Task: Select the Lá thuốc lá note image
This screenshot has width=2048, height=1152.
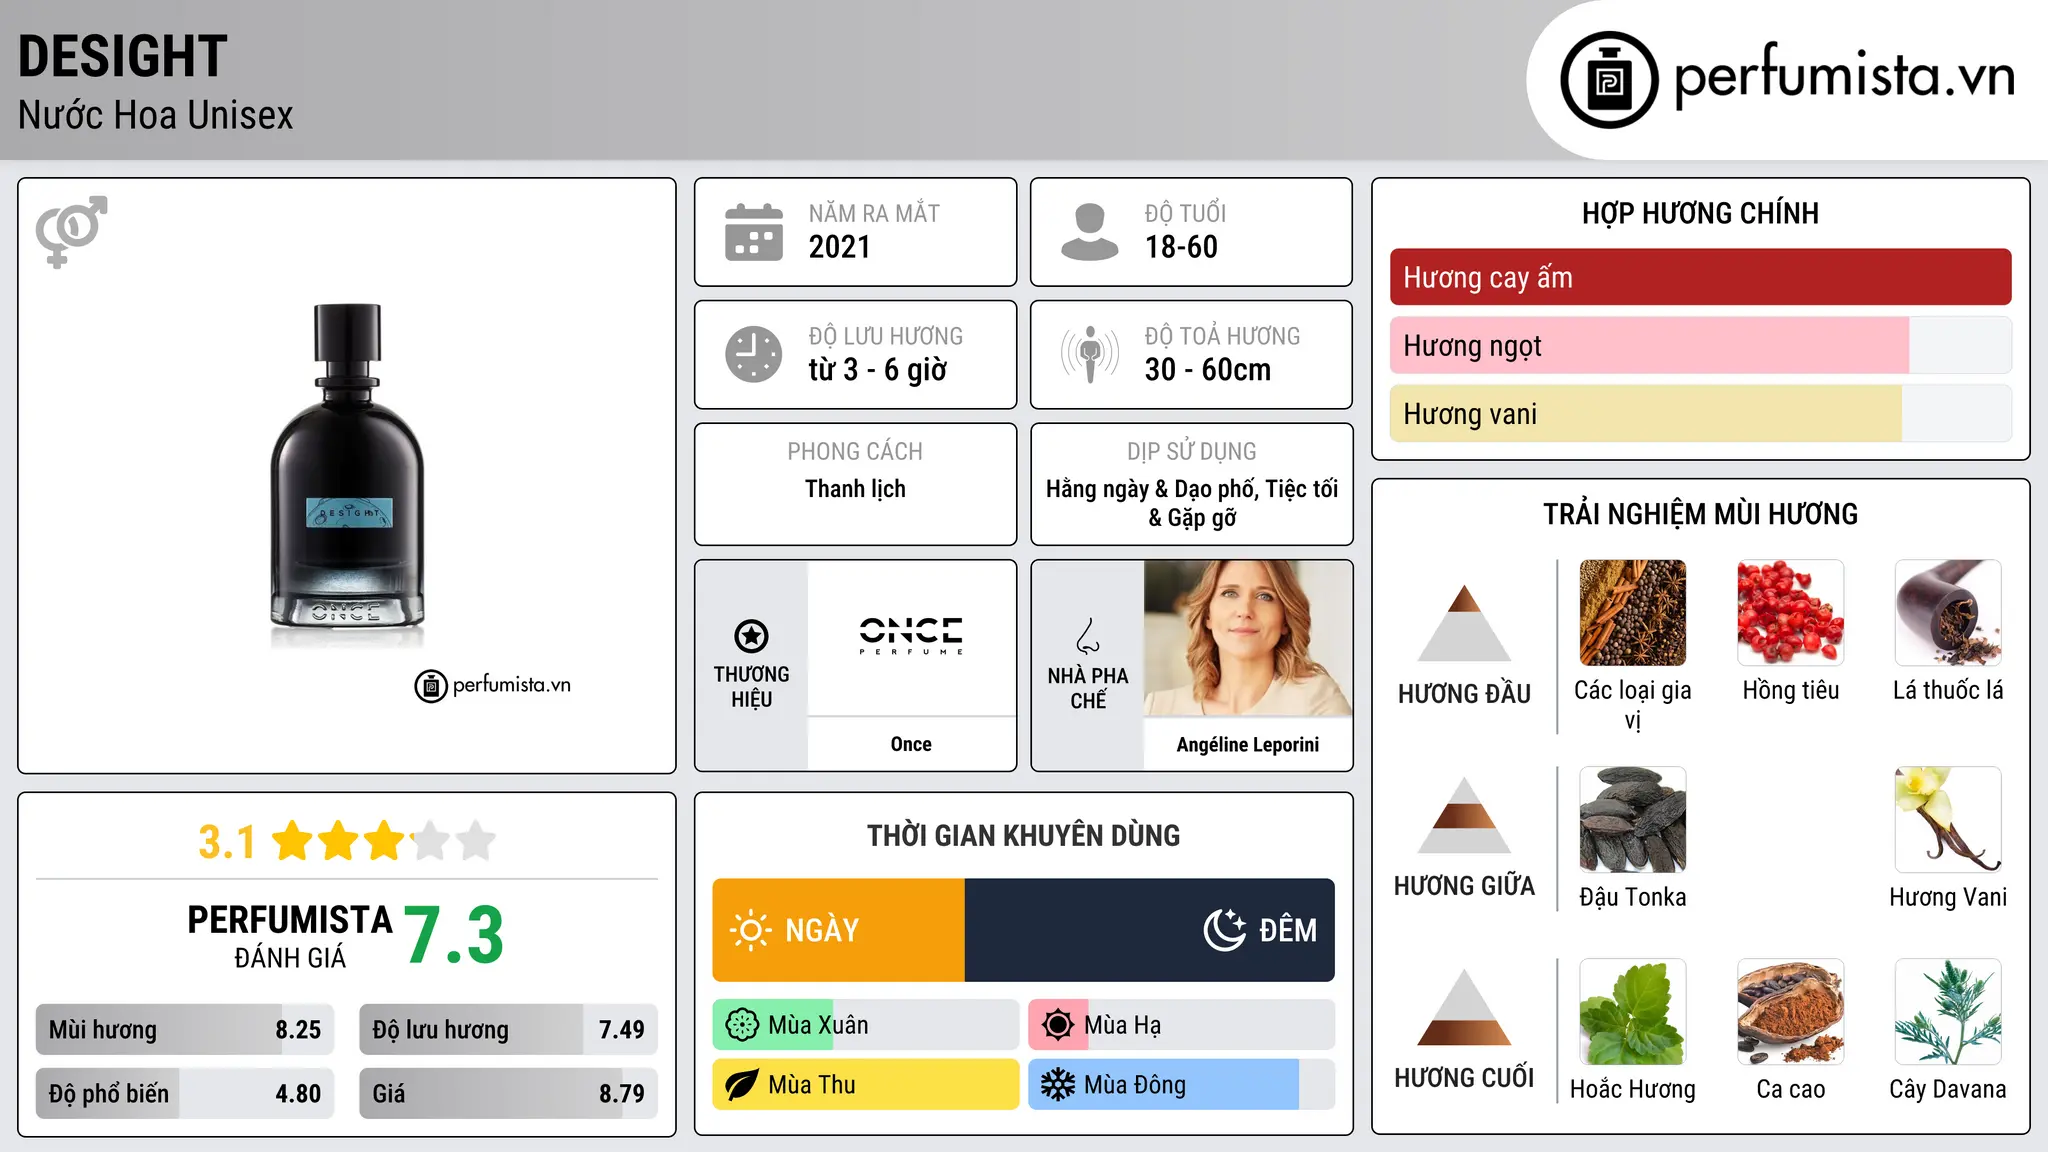Action: (x=1948, y=613)
